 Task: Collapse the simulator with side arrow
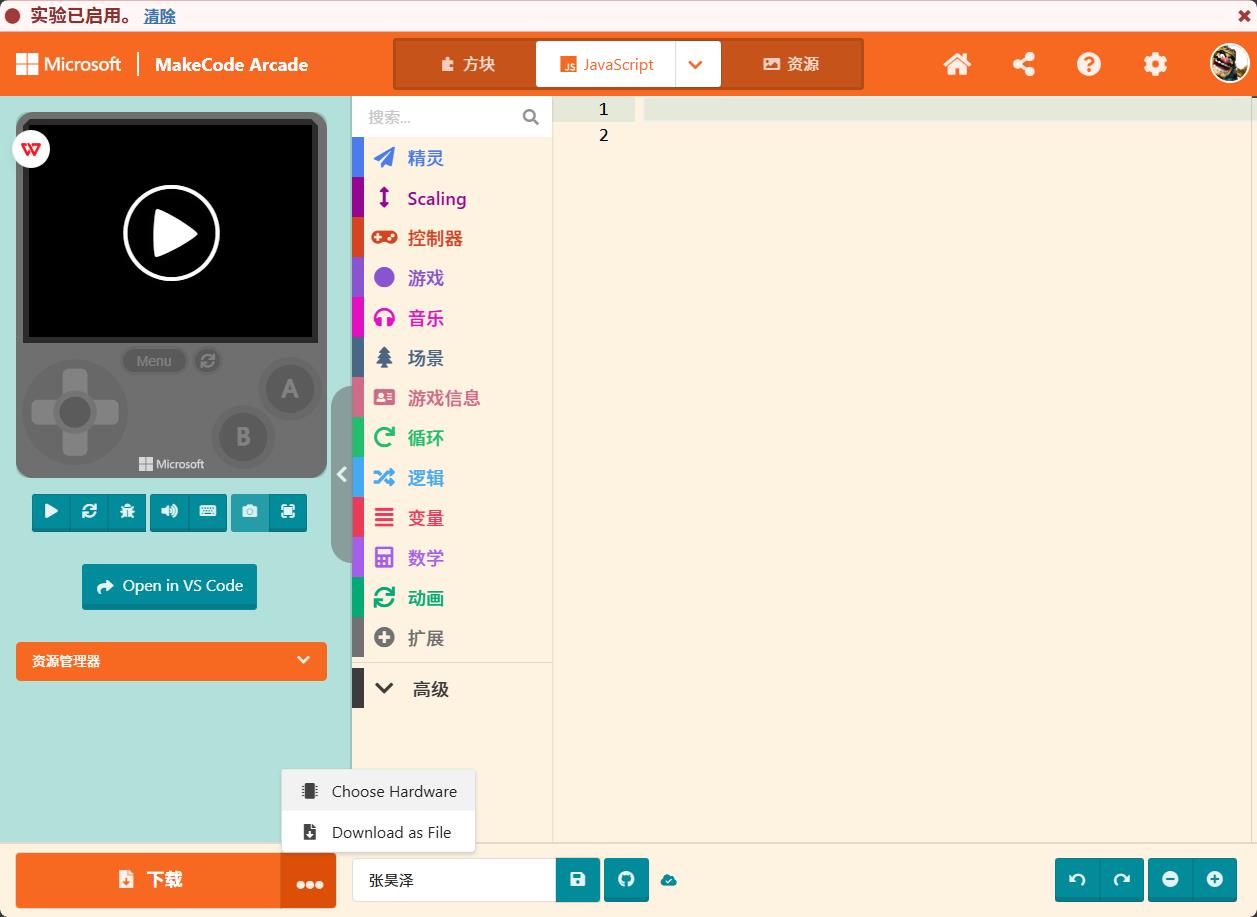click(x=341, y=474)
